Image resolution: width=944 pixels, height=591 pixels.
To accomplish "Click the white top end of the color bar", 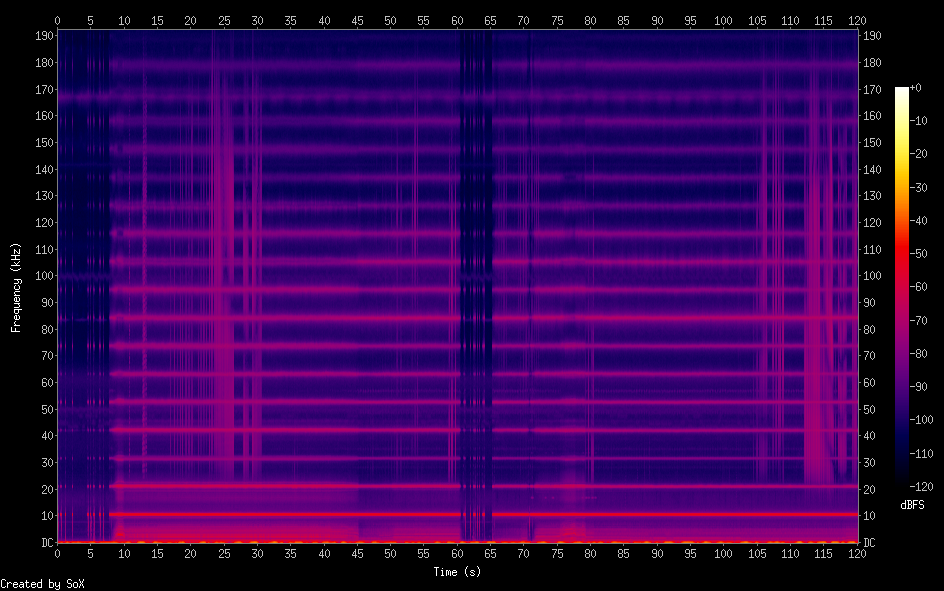I will [902, 91].
